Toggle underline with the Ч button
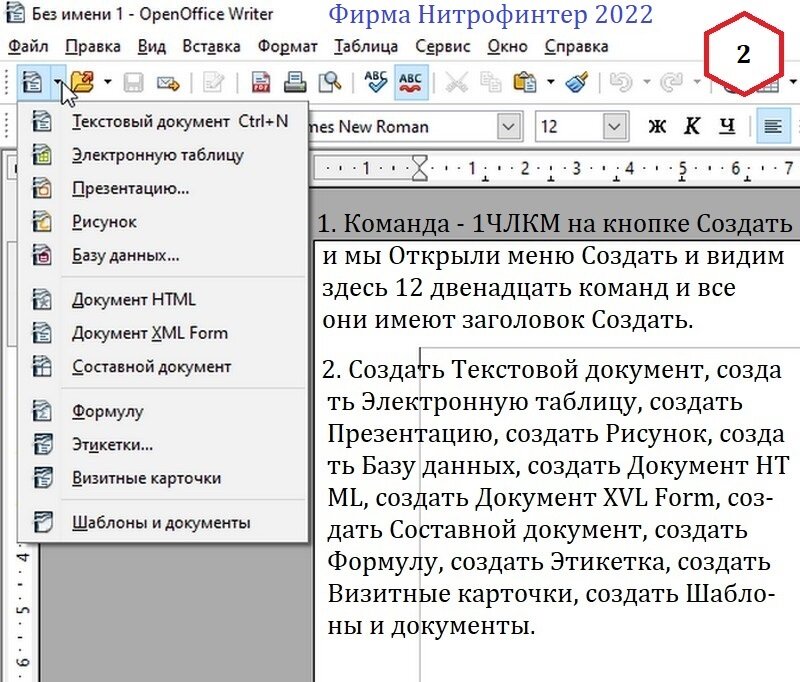The height and width of the screenshot is (682, 800). pos(727,126)
